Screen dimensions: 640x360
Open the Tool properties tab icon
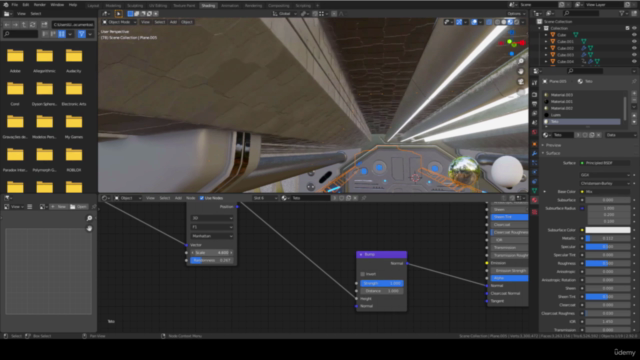coord(534,83)
